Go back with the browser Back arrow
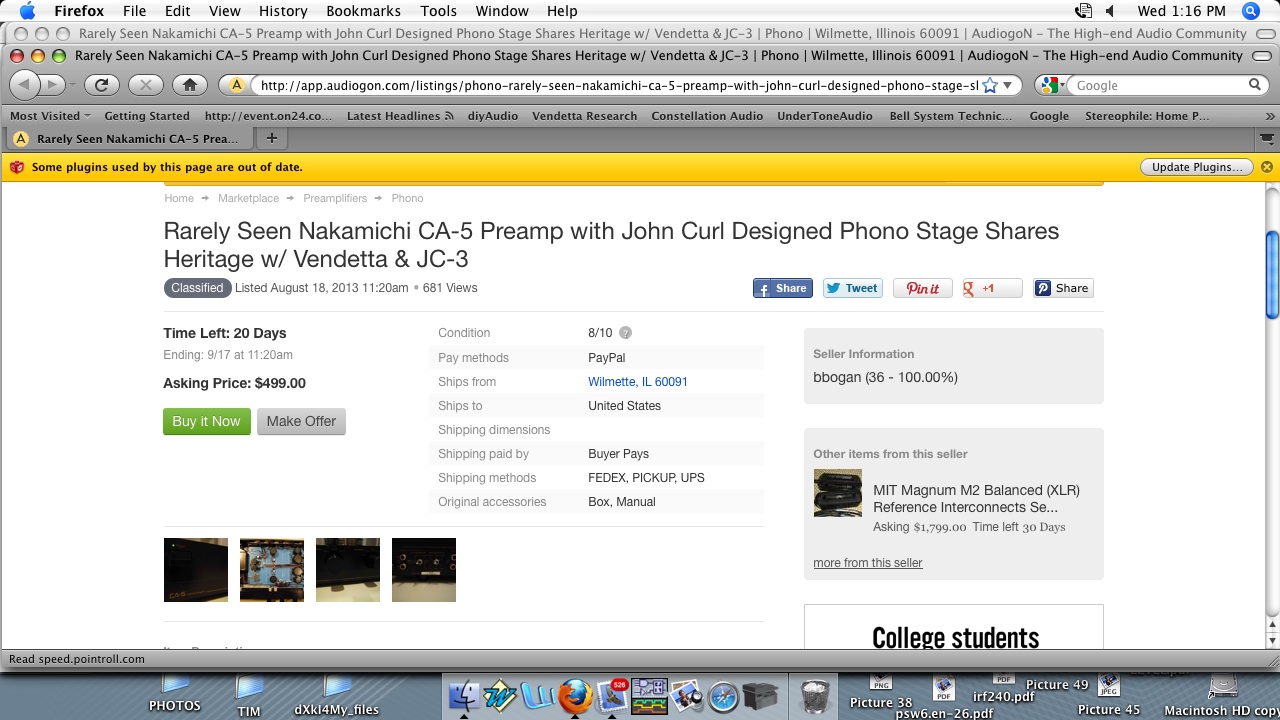 pos(24,85)
